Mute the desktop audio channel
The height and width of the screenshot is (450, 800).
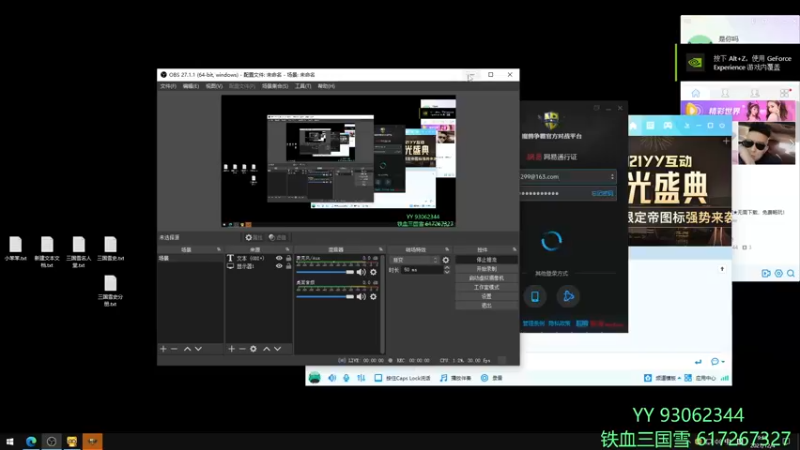[361, 296]
